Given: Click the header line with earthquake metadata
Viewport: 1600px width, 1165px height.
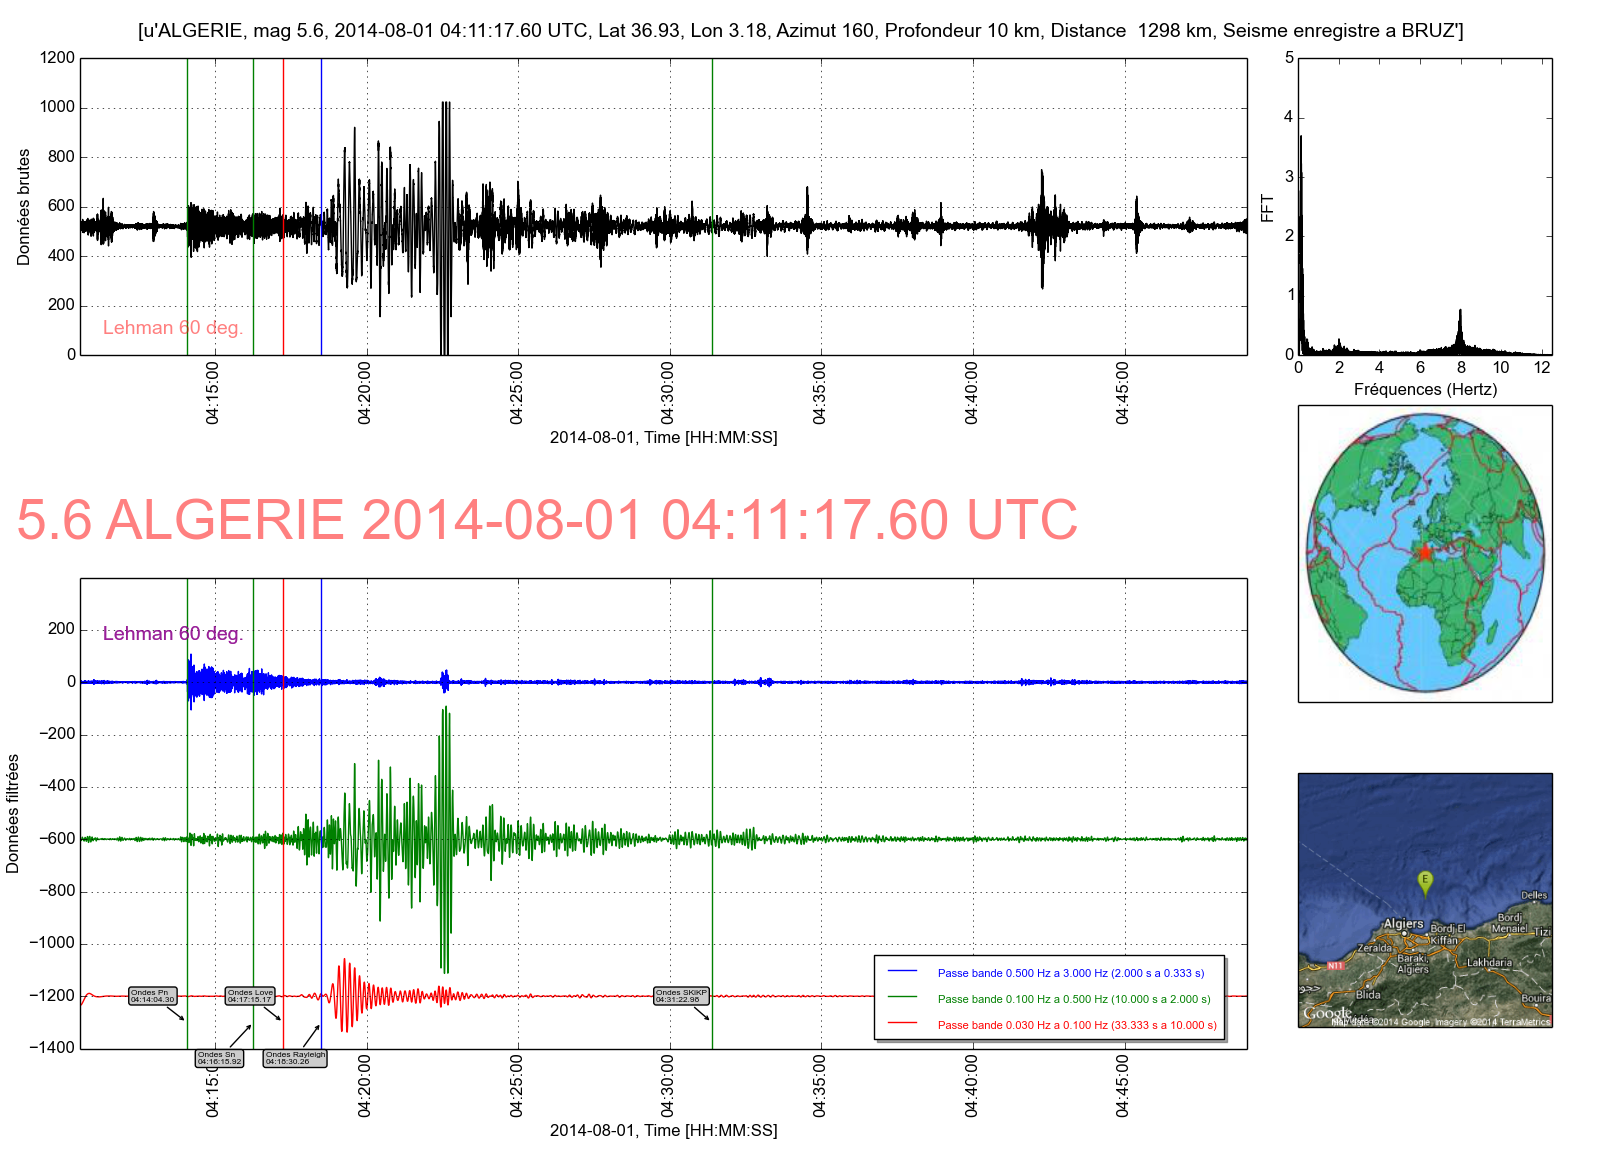Looking at the screenshot, I should (x=800, y=31).
